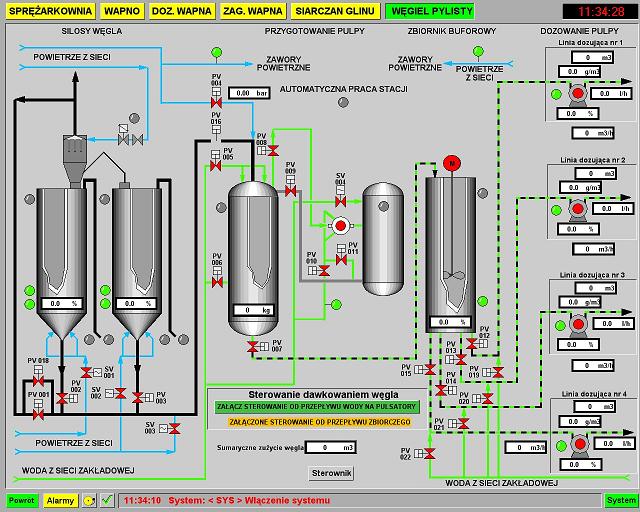
Task: Toggle green status lamp of dosing line 3
Action: point(560,325)
